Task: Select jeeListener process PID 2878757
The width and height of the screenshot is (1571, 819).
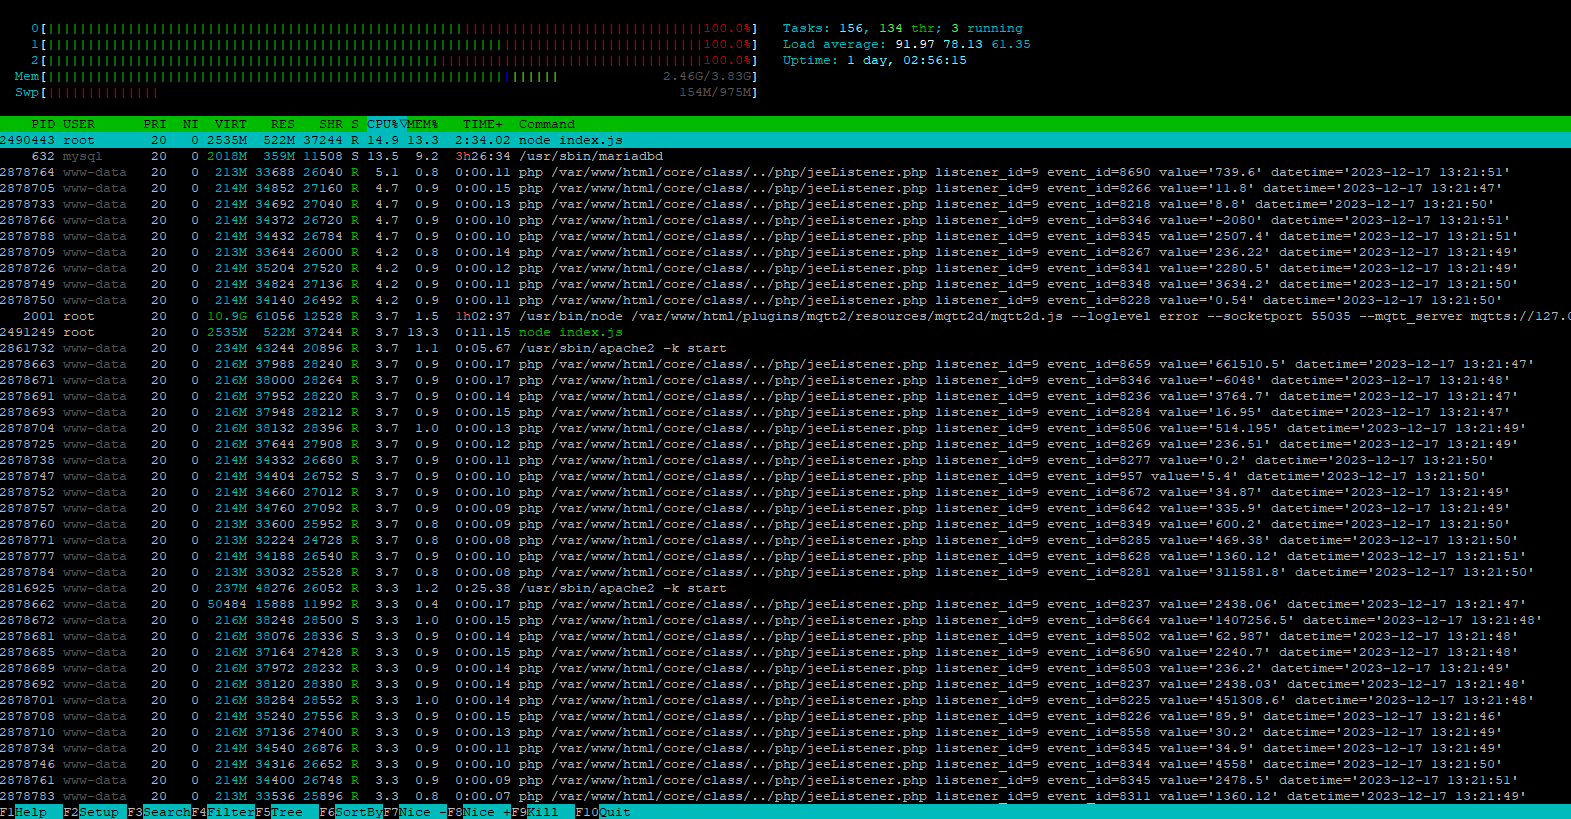Action: tap(785, 508)
